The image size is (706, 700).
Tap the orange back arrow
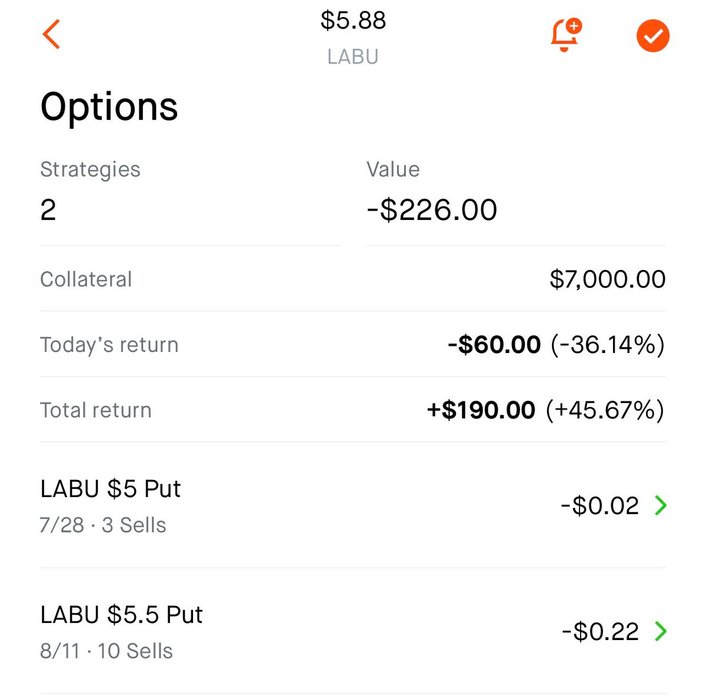51,34
